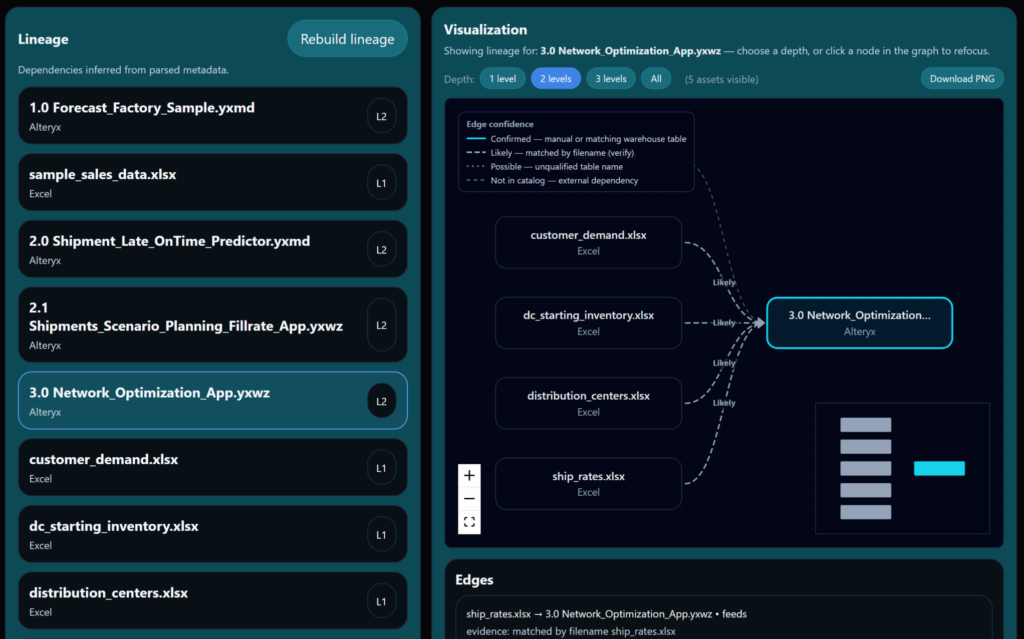The image size is (1024, 639).
Task: Click L1 badge on distribution_centers.xlsx list row
Action: pyautogui.click(x=381, y=601)
